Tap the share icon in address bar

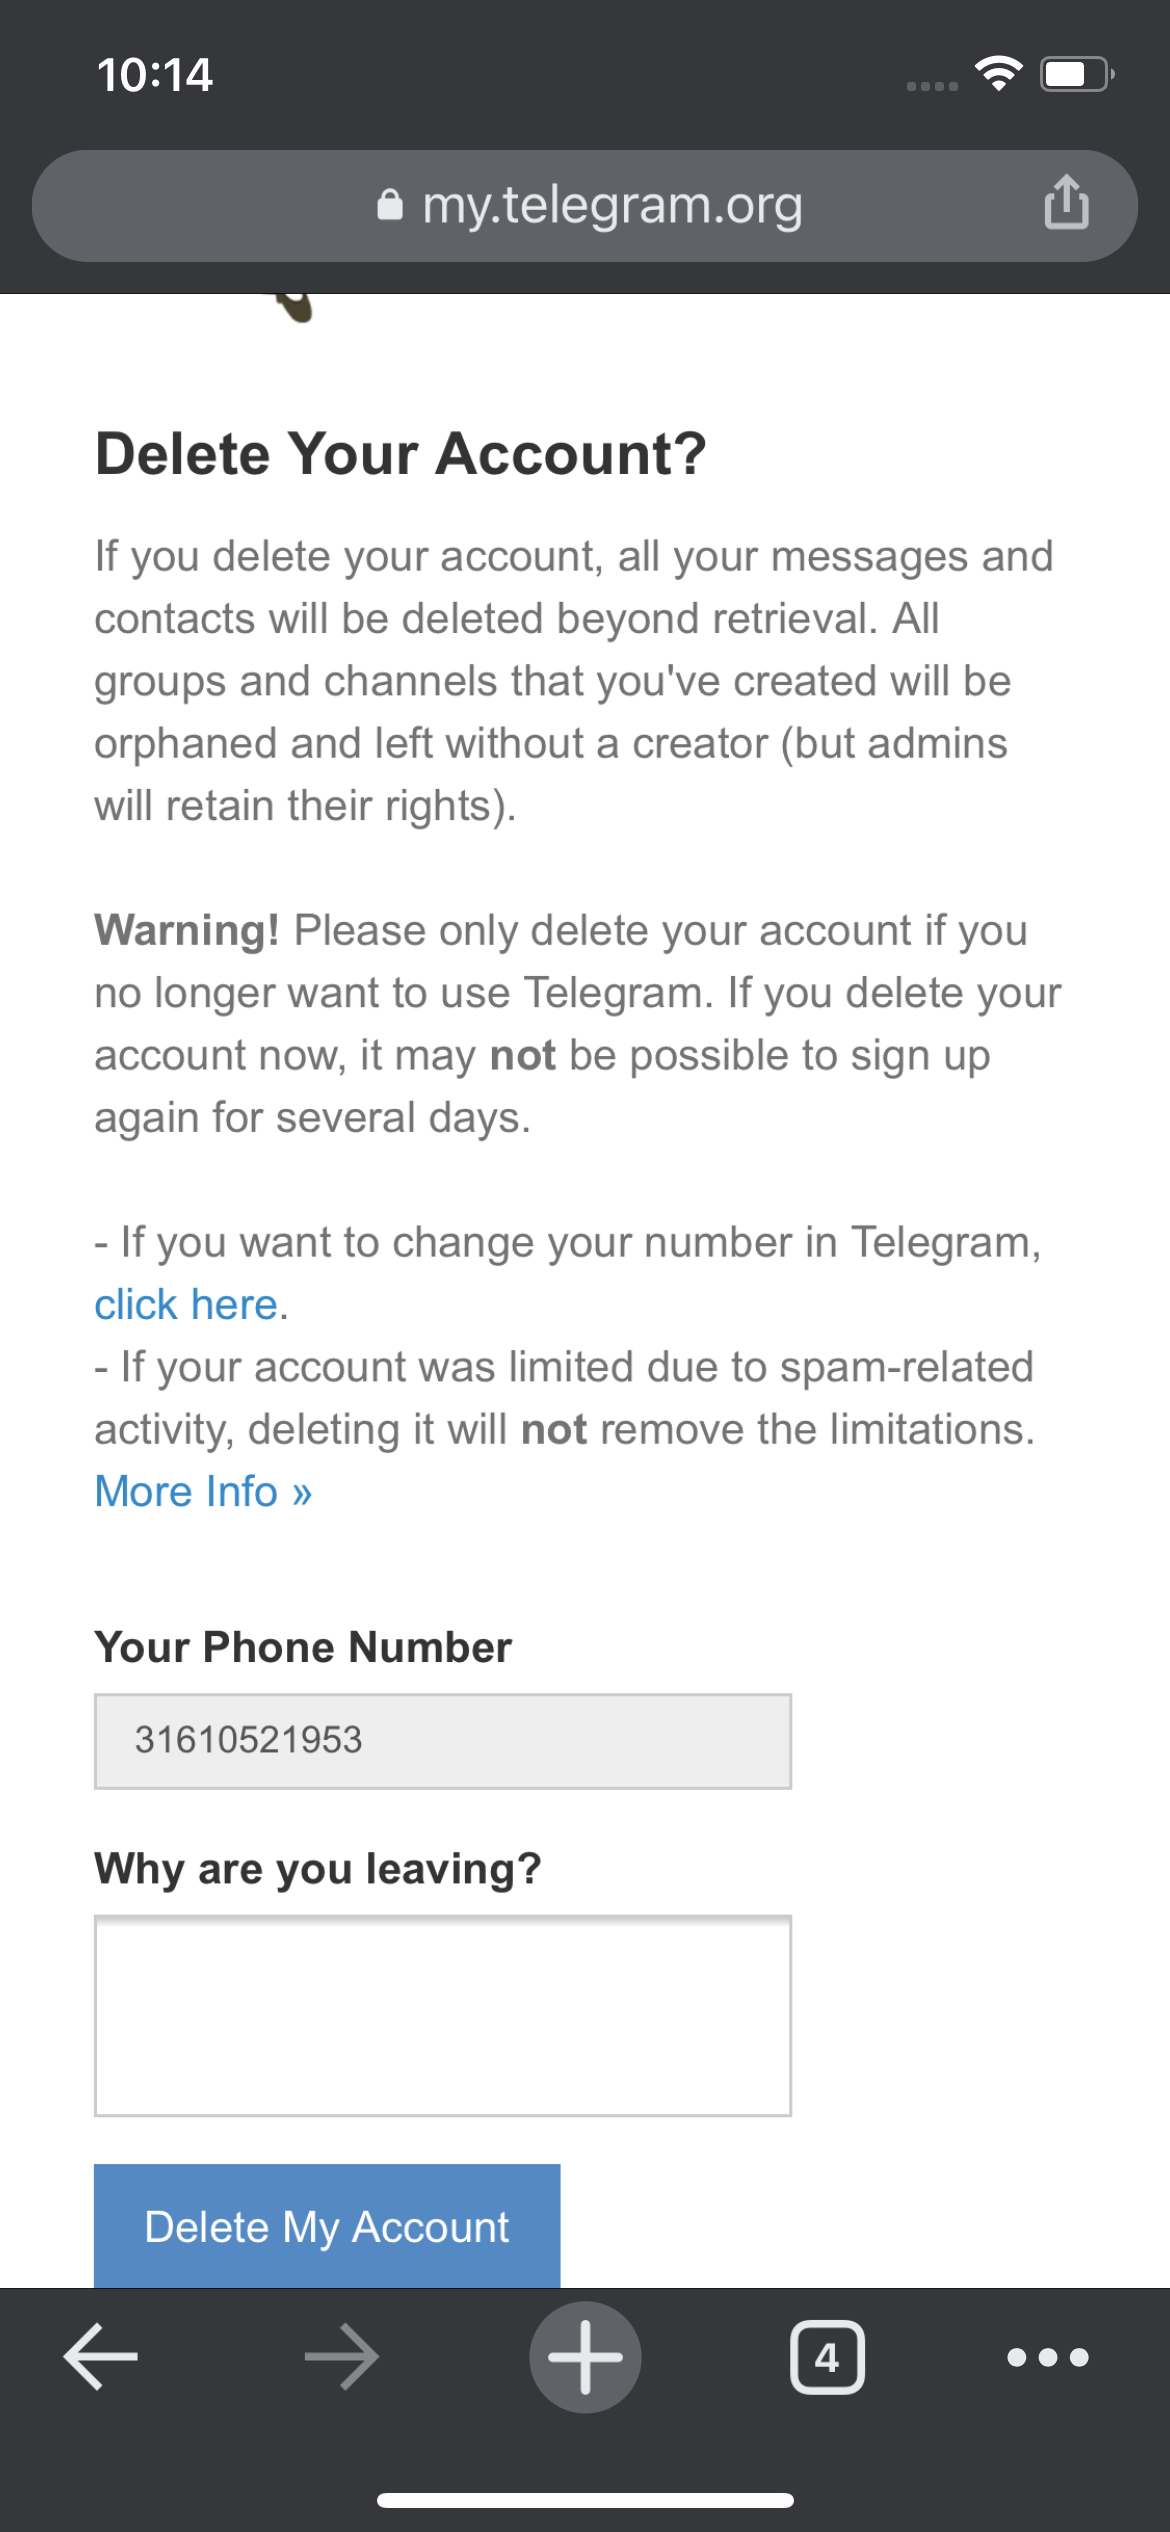(x=1066, y=203)
